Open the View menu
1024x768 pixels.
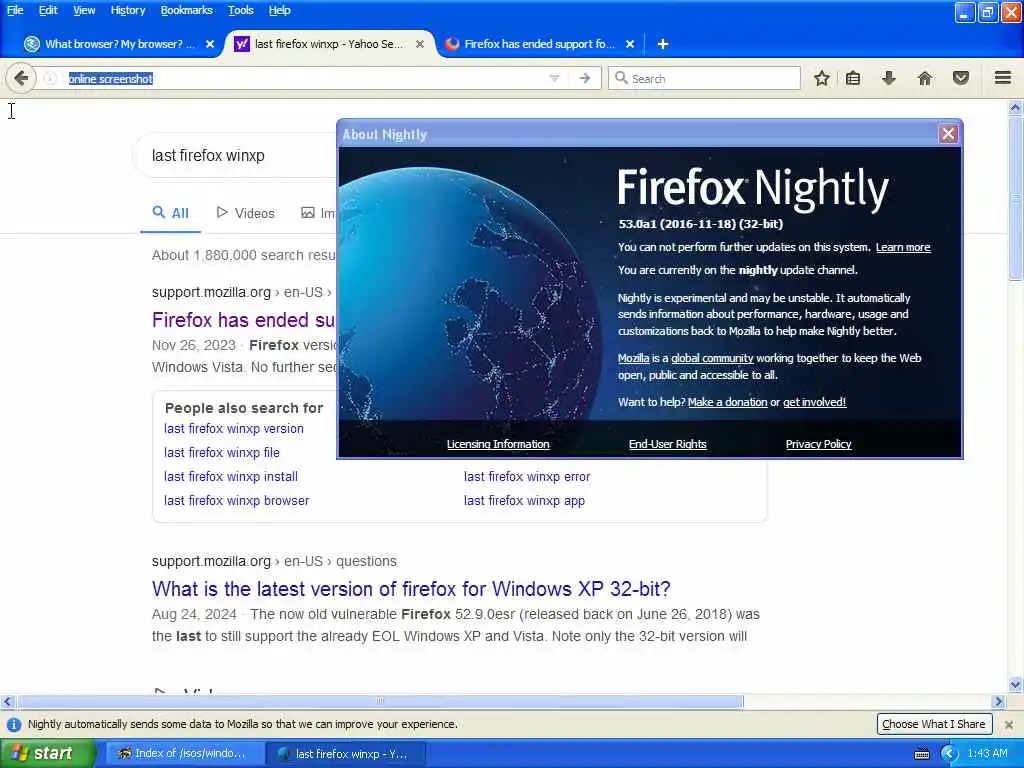pyautogui.click(x=84, y=10)
